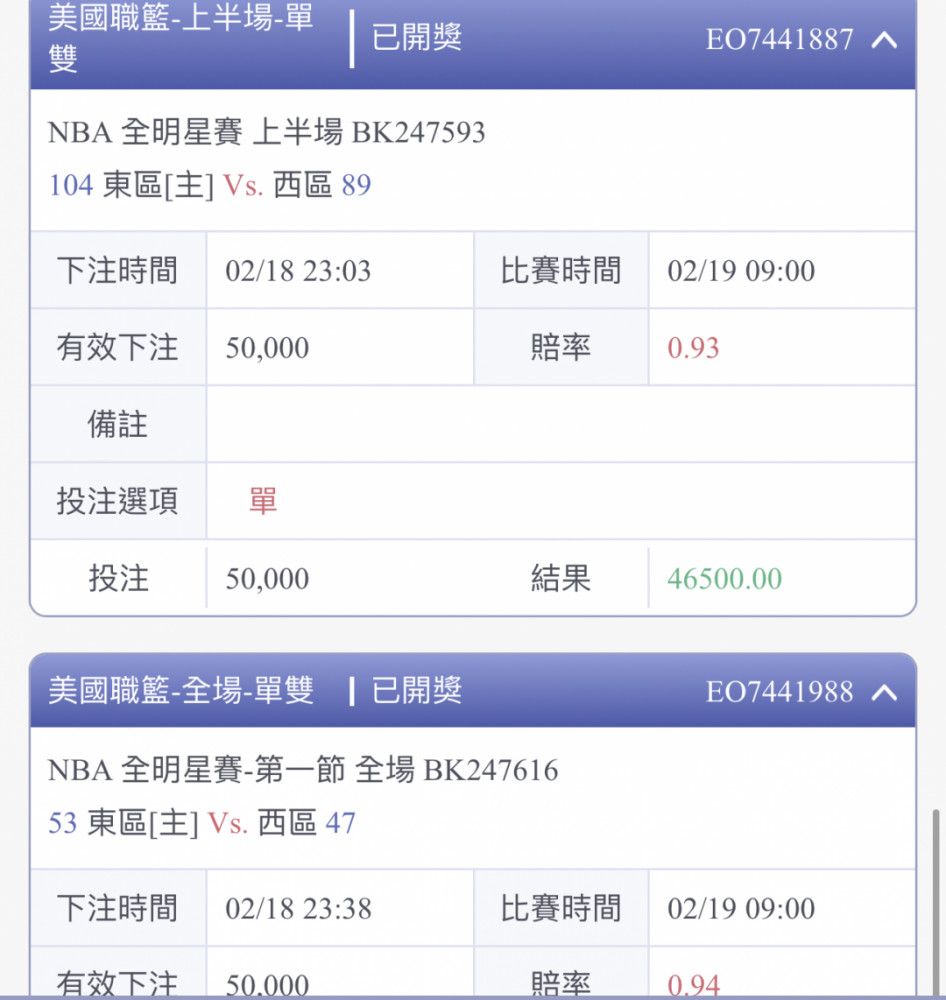Image resolution: width=946 pixels, height=1000 pixels.
Task: Click the 104 東區 Vs. 西區 89 score line
Action: click(210, 185)
